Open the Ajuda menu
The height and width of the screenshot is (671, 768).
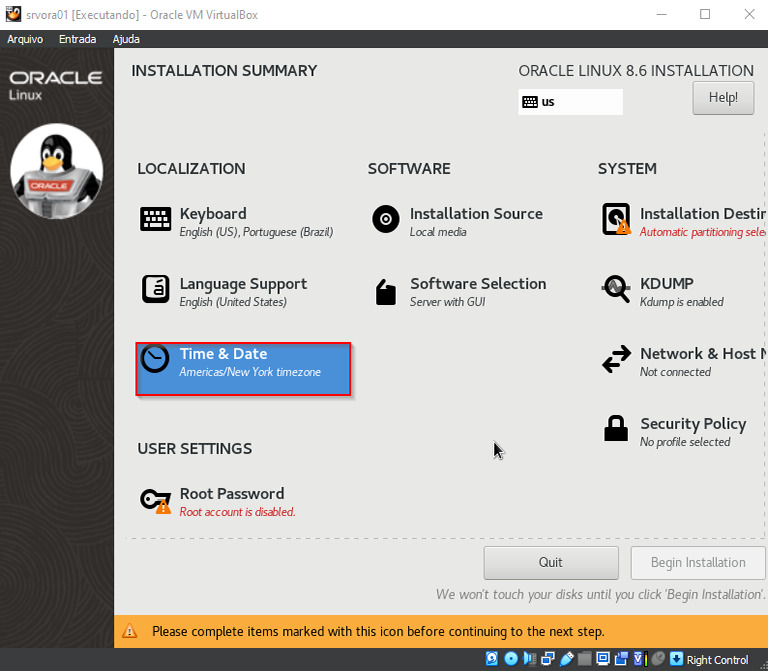[126, 39]
